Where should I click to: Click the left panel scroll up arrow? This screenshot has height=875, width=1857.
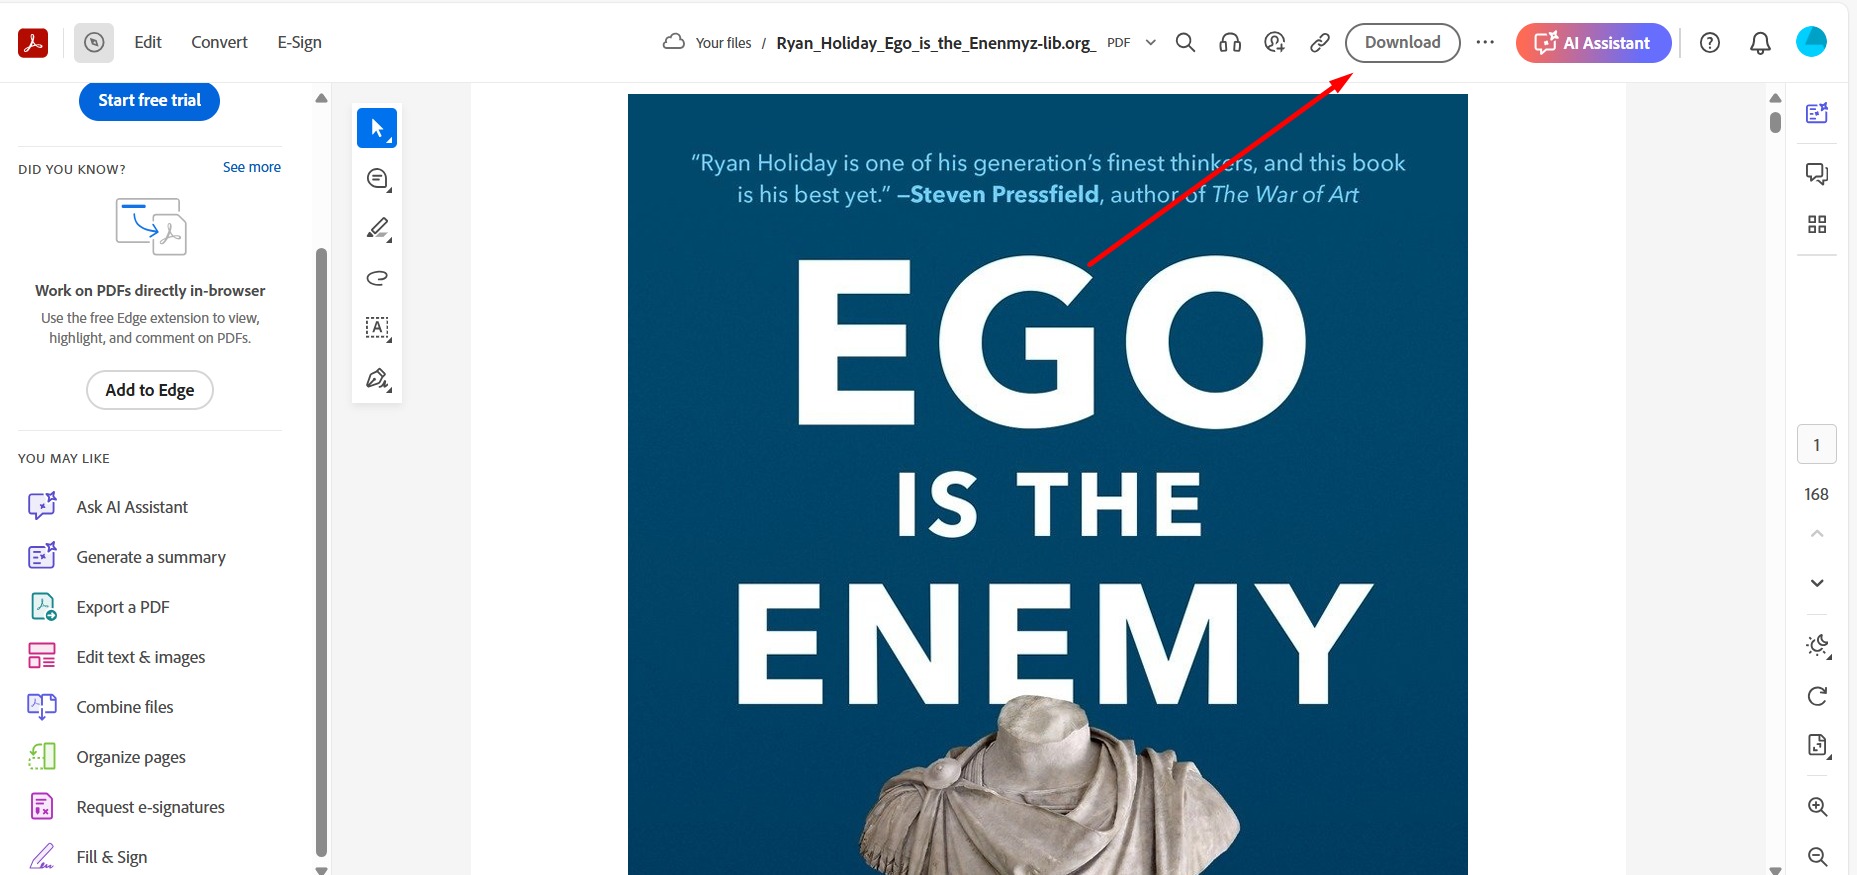coord(321,98)
